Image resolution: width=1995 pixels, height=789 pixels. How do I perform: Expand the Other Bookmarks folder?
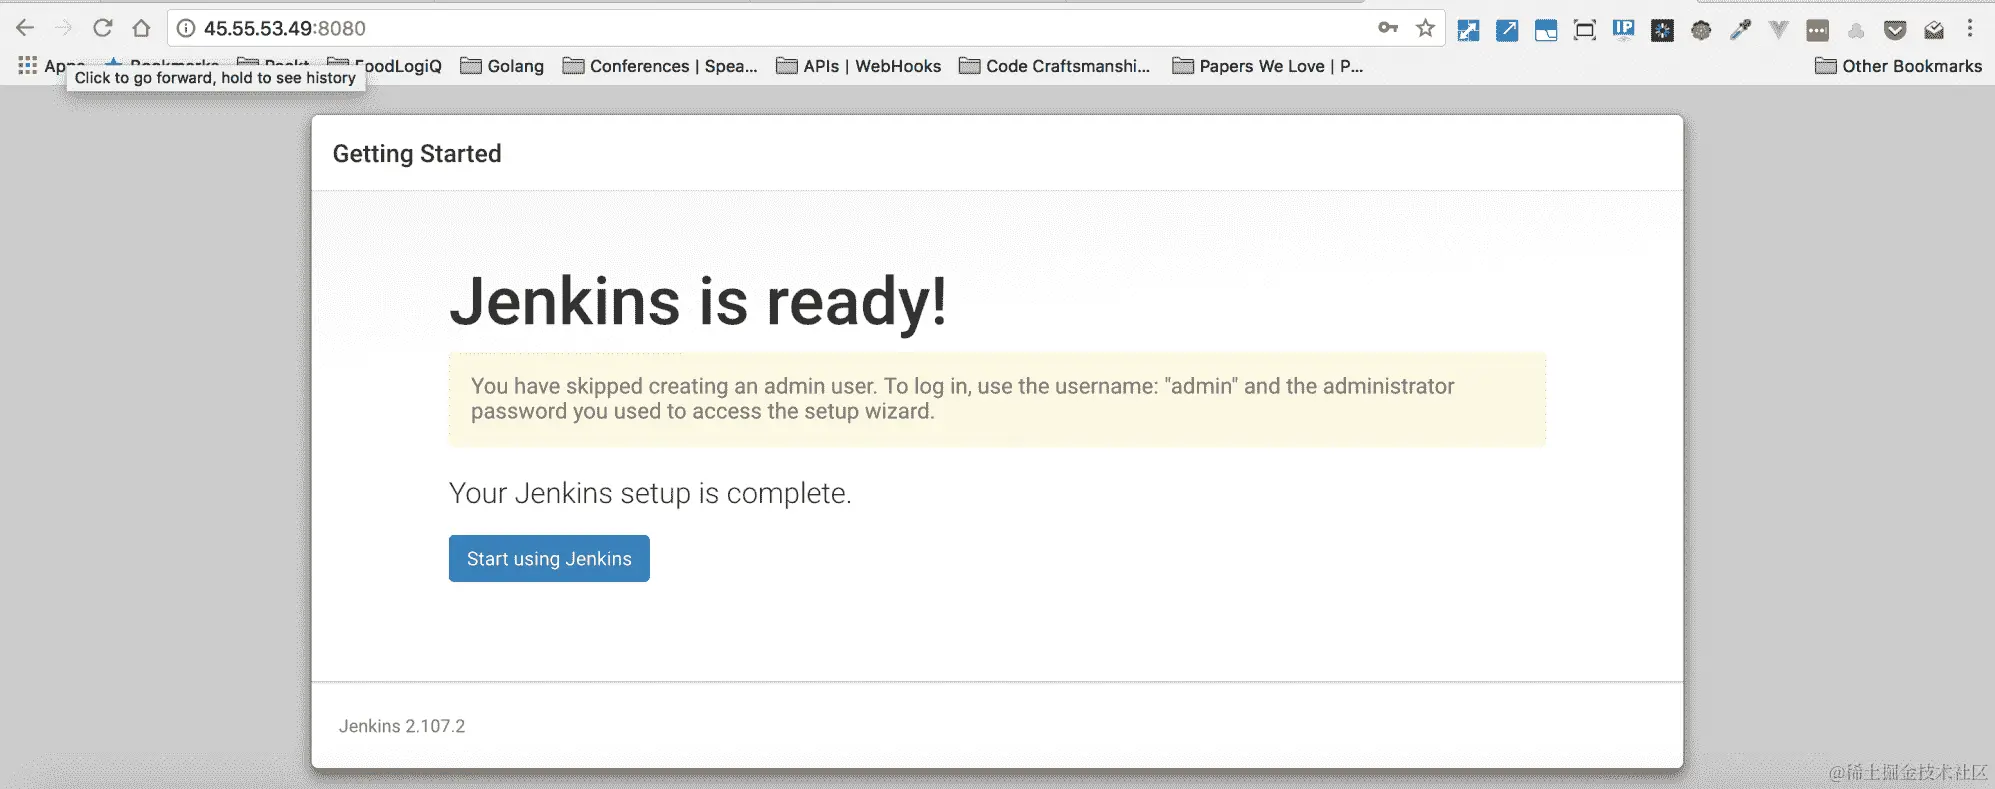(1898, 66)
